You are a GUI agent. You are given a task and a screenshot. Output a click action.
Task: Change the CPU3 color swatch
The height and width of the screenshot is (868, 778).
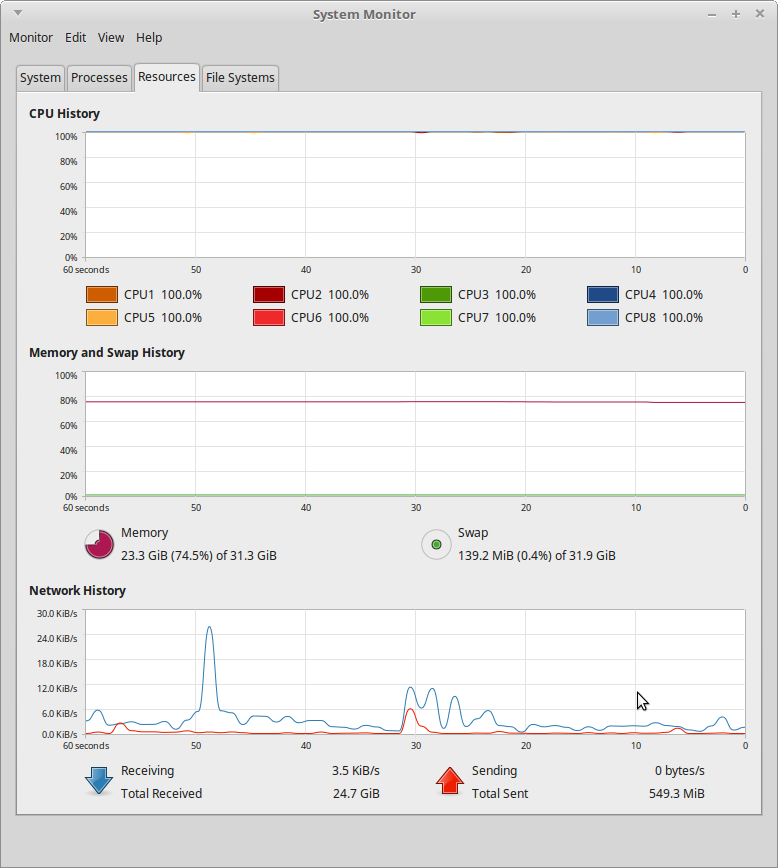tap(436, 294)
